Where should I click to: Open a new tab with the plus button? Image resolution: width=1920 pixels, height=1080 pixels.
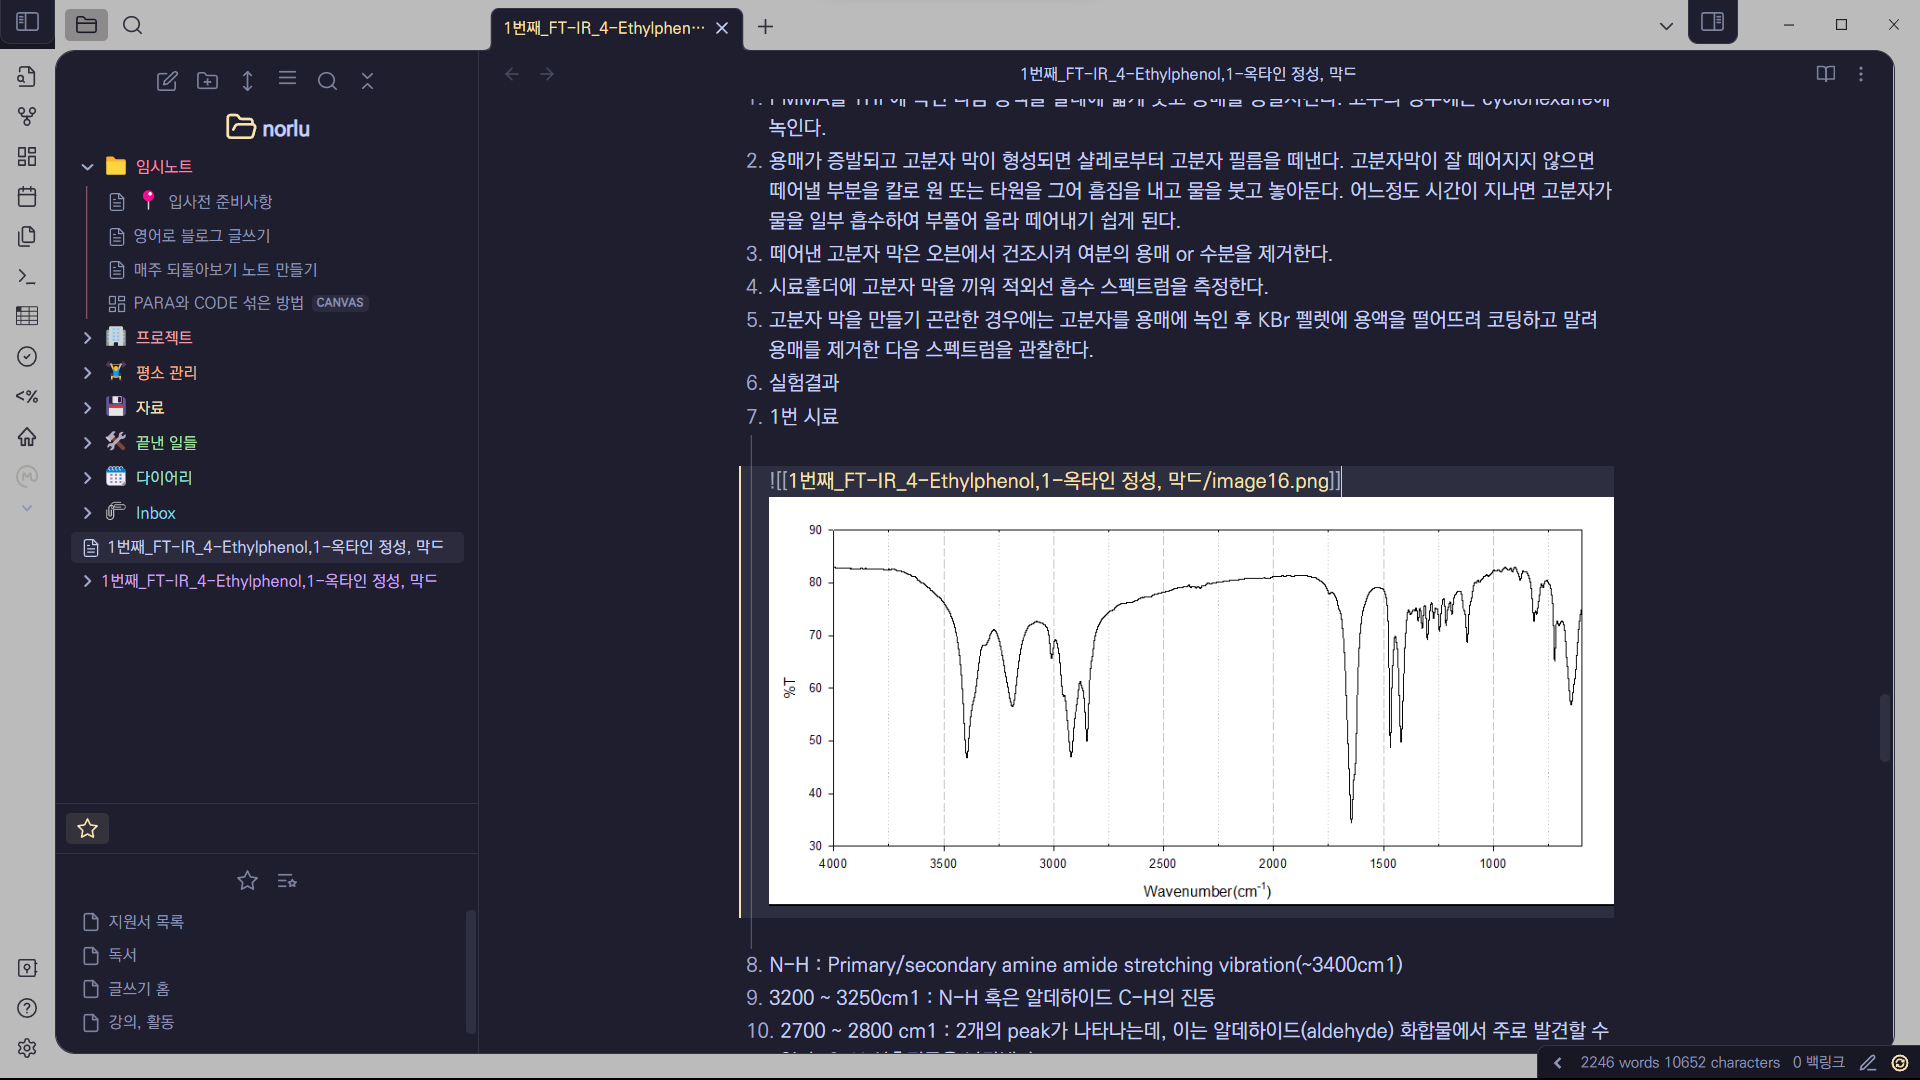(765, 27)
